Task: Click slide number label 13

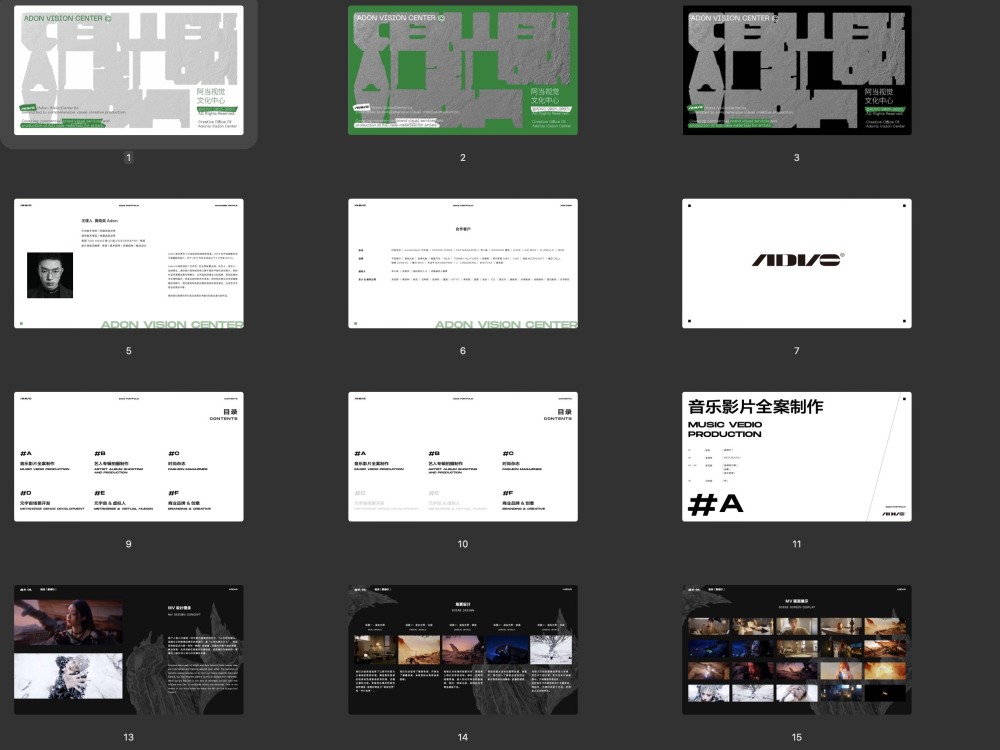Action: [x=129, y=737]
